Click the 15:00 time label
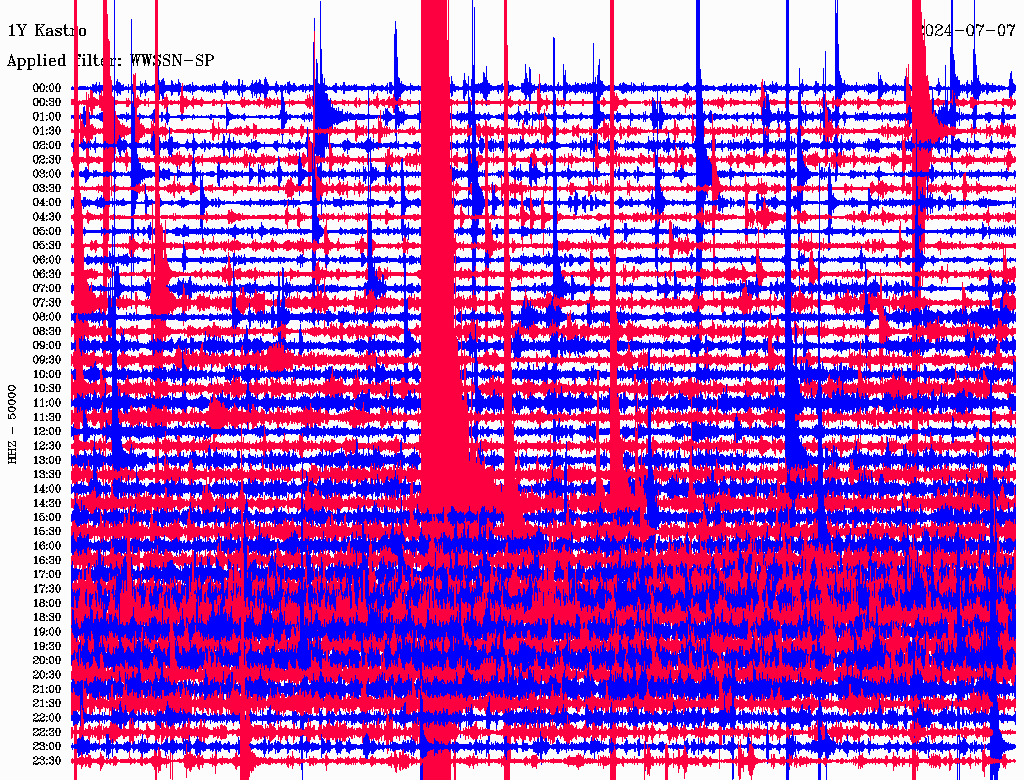Screen dimensions: 1024x780 pos(47,517)
